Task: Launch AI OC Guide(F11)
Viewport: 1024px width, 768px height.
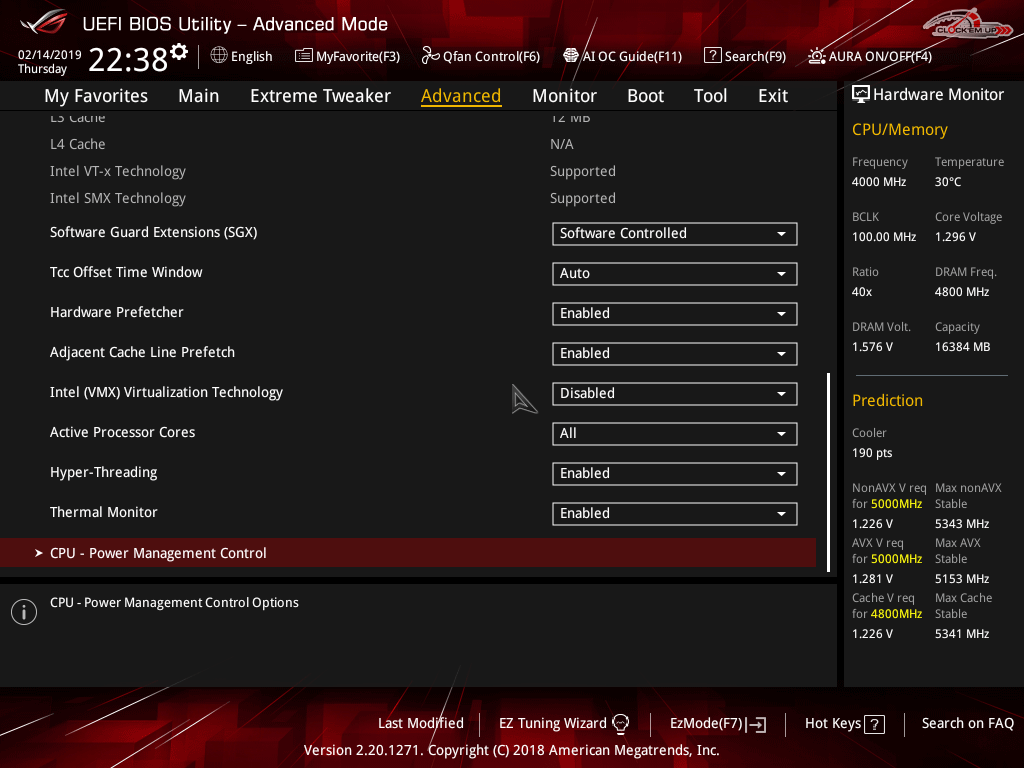Action: (622, 56)
